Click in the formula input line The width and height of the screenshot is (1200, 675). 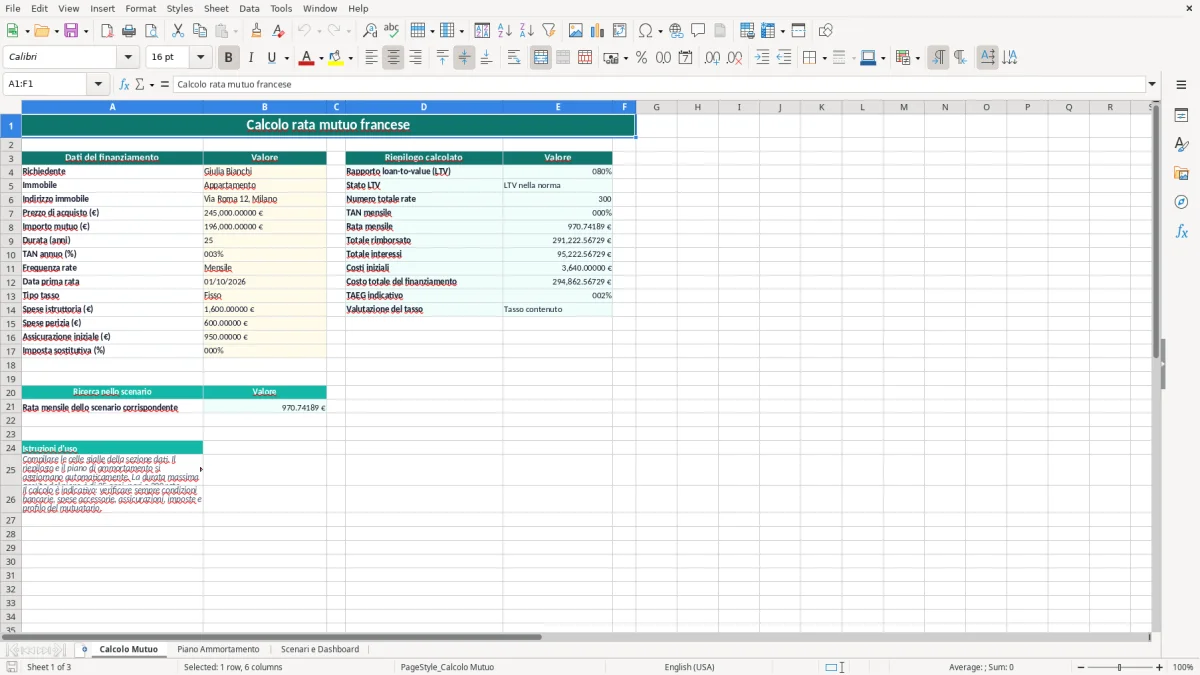tap(659, 84)
